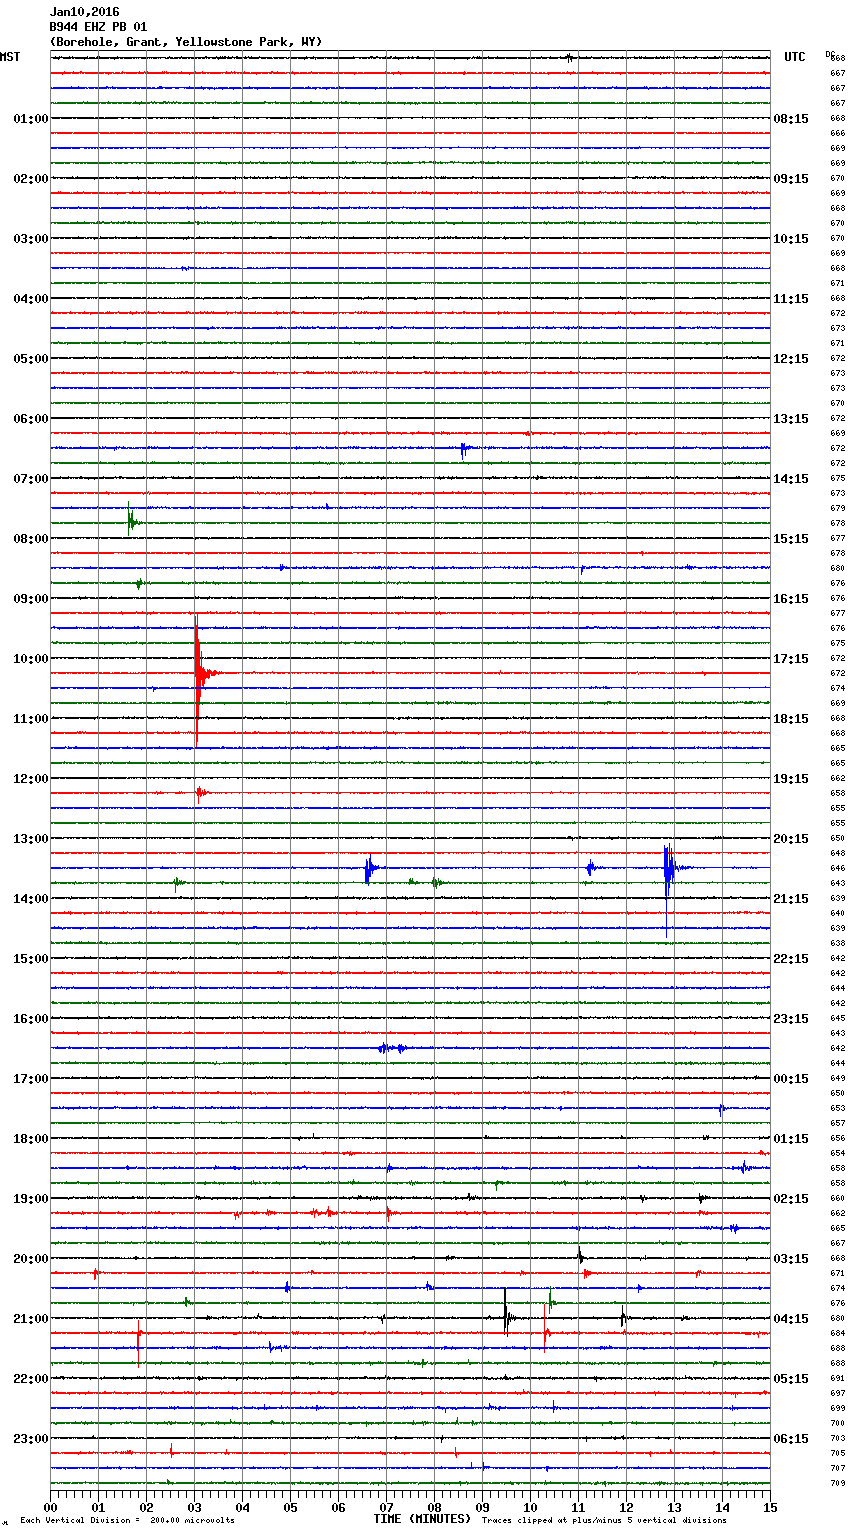Viewport: 850px width, 1534px height.
Task: Click the large red seismic spike near 10:00 MST
Action: pyautogui.click(x=197, y=673)
